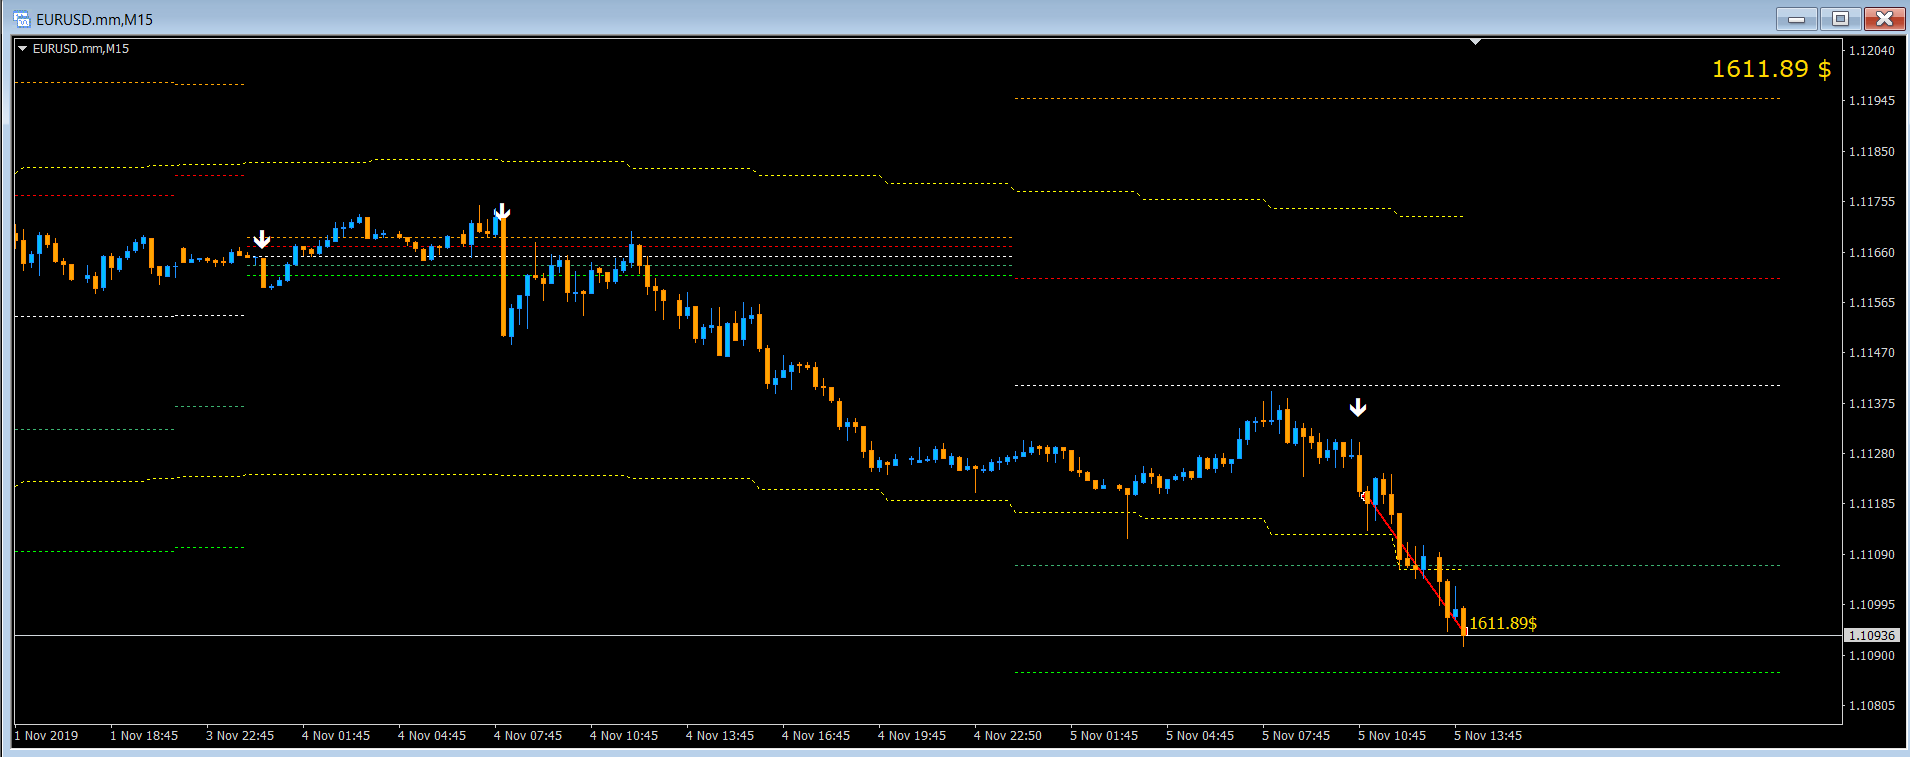Close the EURUSD.mm,M15 chart window

pyautogui.click(x=1884, y=19)
